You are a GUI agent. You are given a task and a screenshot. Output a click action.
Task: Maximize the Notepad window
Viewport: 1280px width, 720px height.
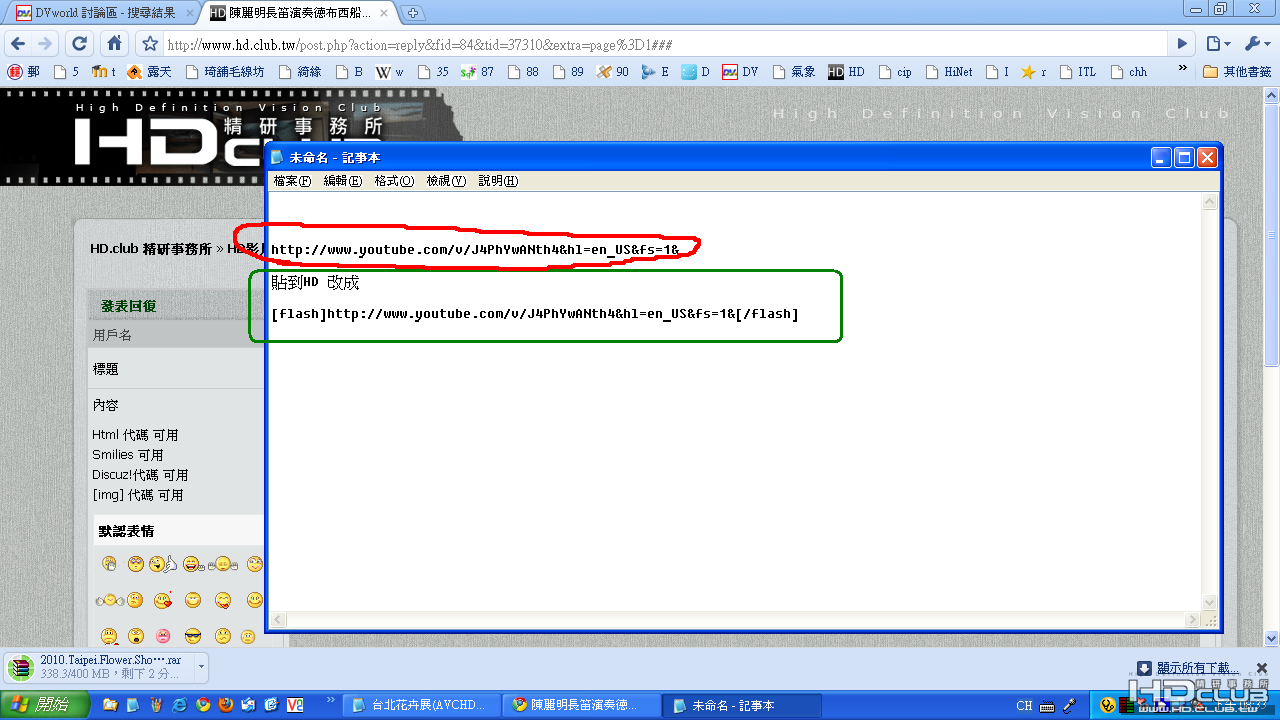[x=1184, y=158]
